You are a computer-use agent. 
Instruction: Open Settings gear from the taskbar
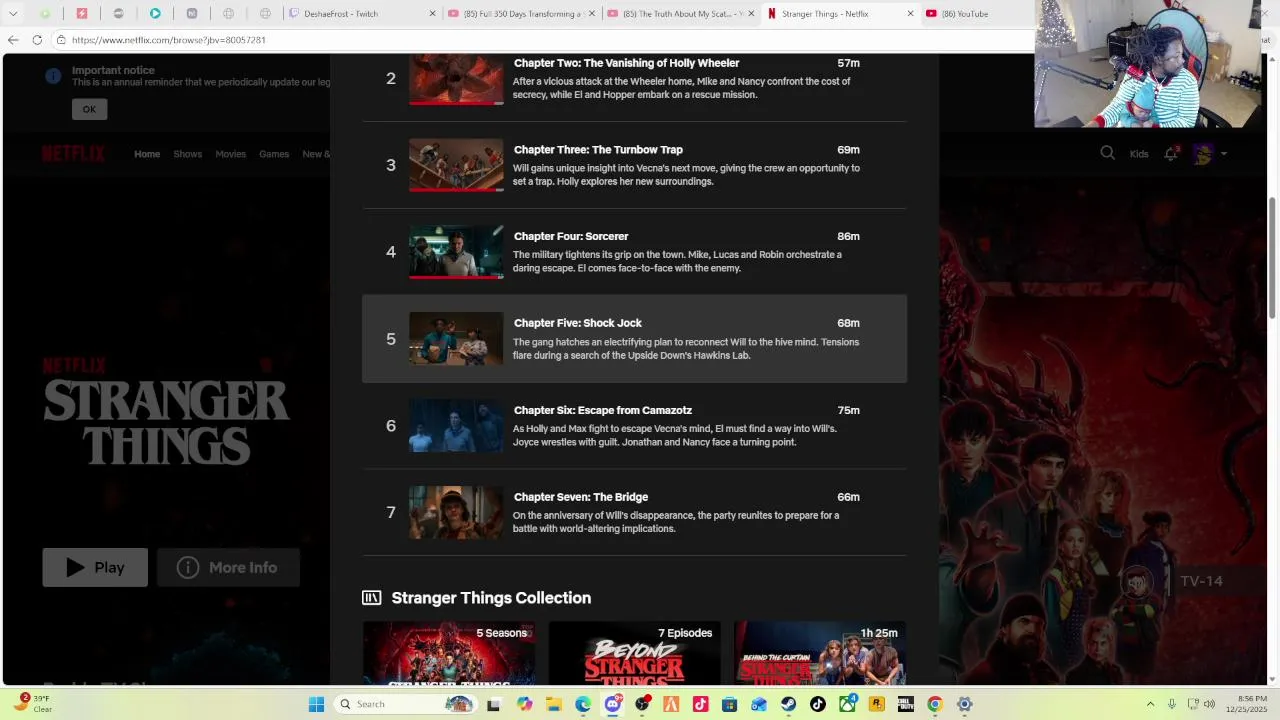(965, 704)
